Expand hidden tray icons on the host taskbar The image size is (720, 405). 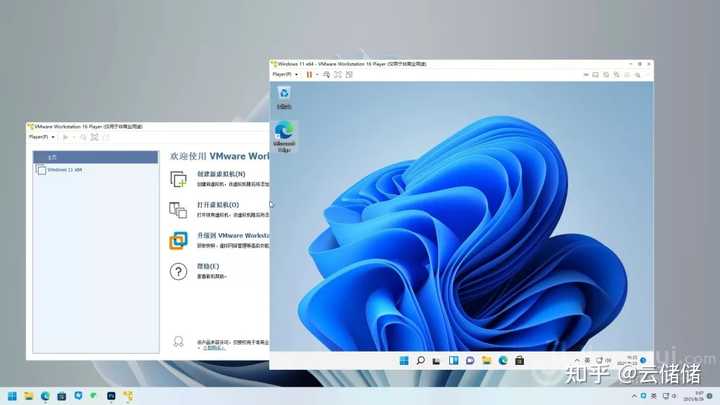pyautogui.click(x=634, y=396)
